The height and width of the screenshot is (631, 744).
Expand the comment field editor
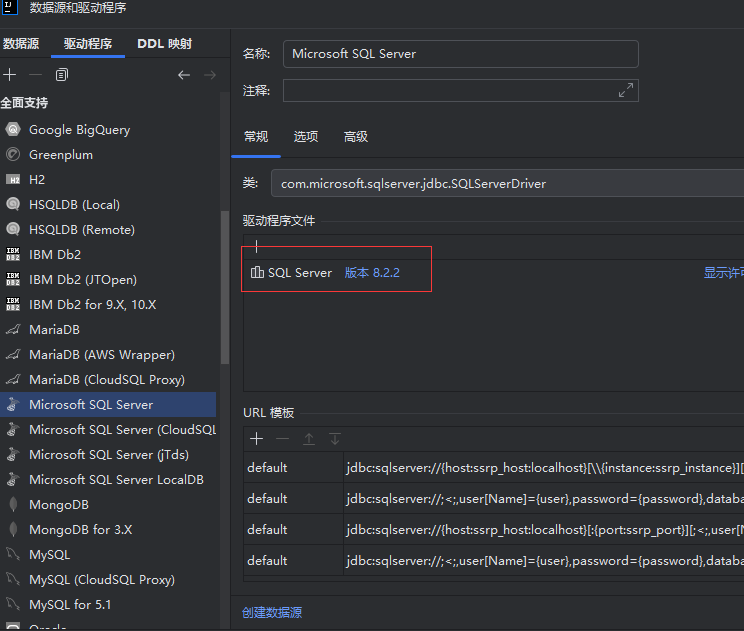pos(626,90)
